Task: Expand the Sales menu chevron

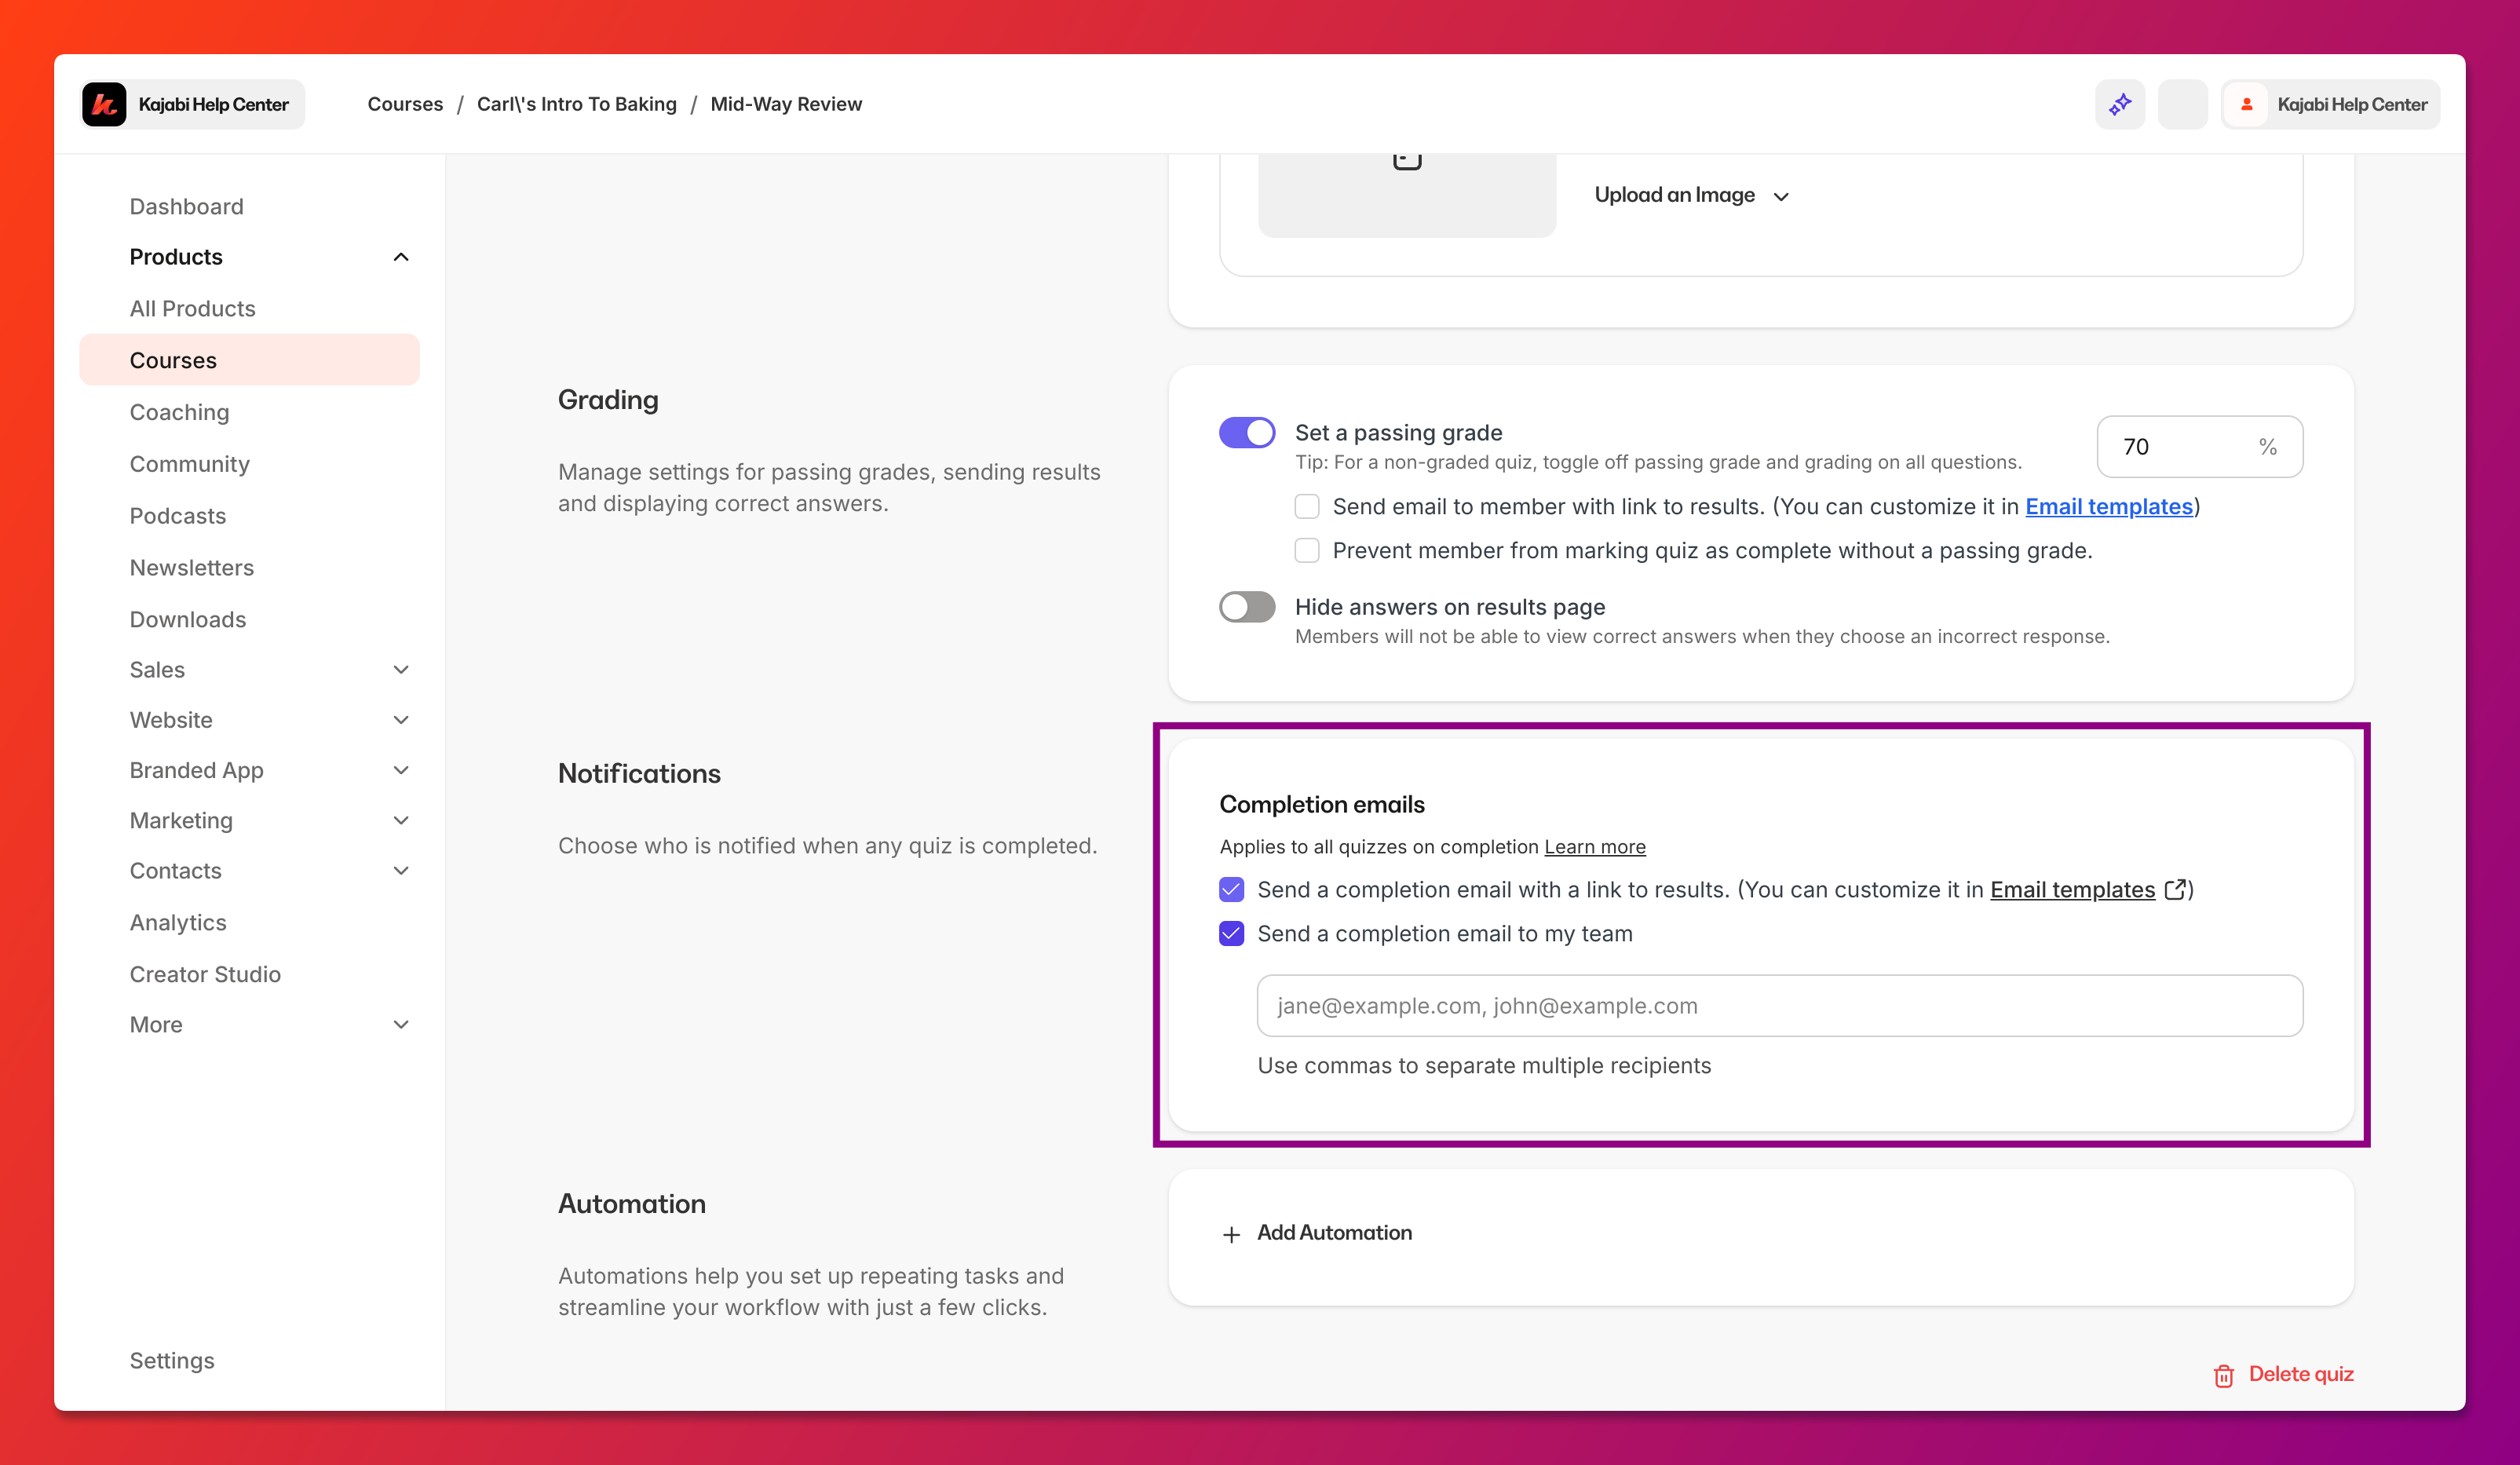Action: (x=401, y=670)
